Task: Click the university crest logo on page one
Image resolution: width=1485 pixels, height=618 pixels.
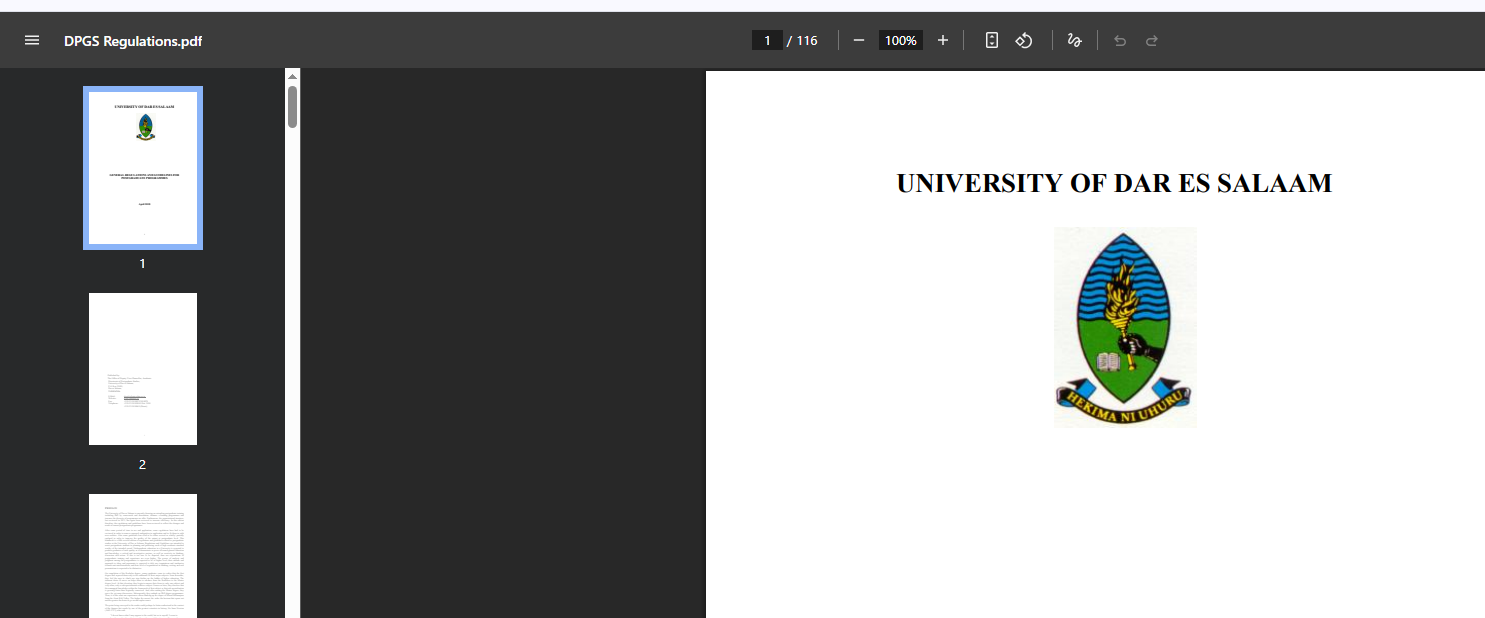Action: [1124, 327]
